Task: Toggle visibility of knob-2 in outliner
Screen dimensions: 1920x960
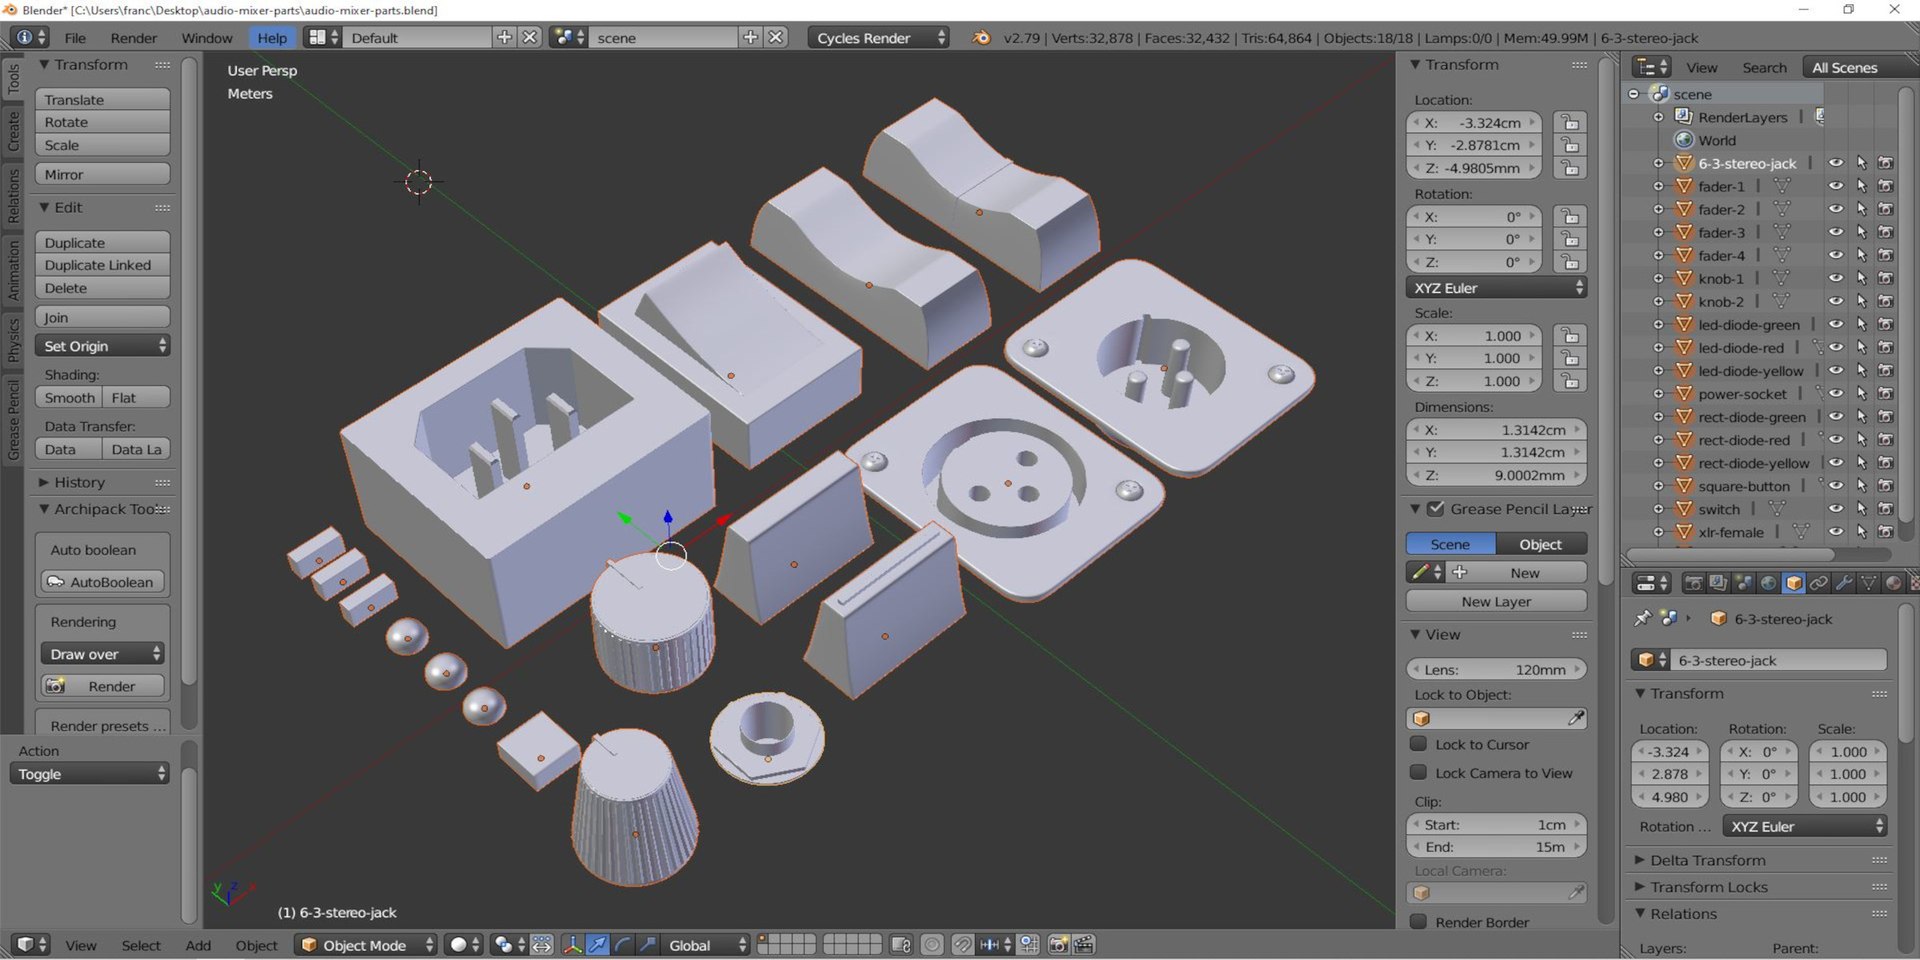Action: [x=1836, y=301]
